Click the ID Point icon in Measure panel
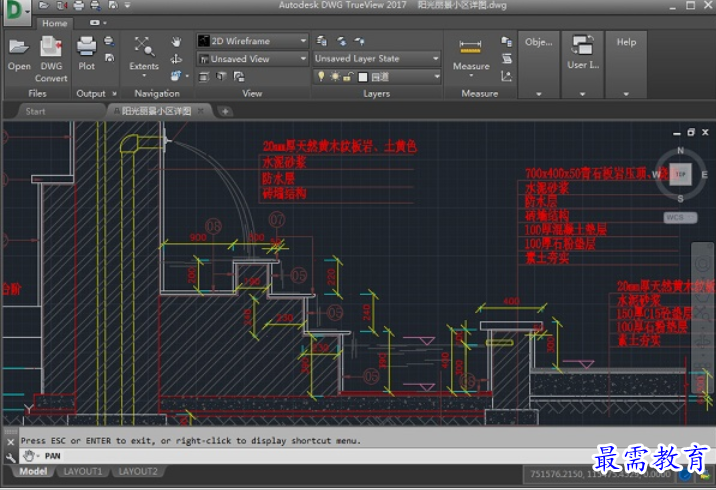Image resolution: width=716 pixels, height=490 pixels. click(x=506, y=76)
